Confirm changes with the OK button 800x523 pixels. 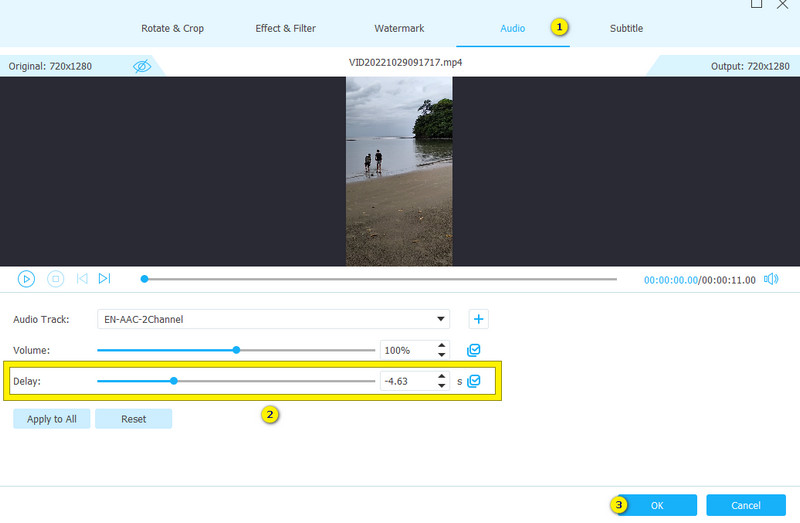(656, 505)
